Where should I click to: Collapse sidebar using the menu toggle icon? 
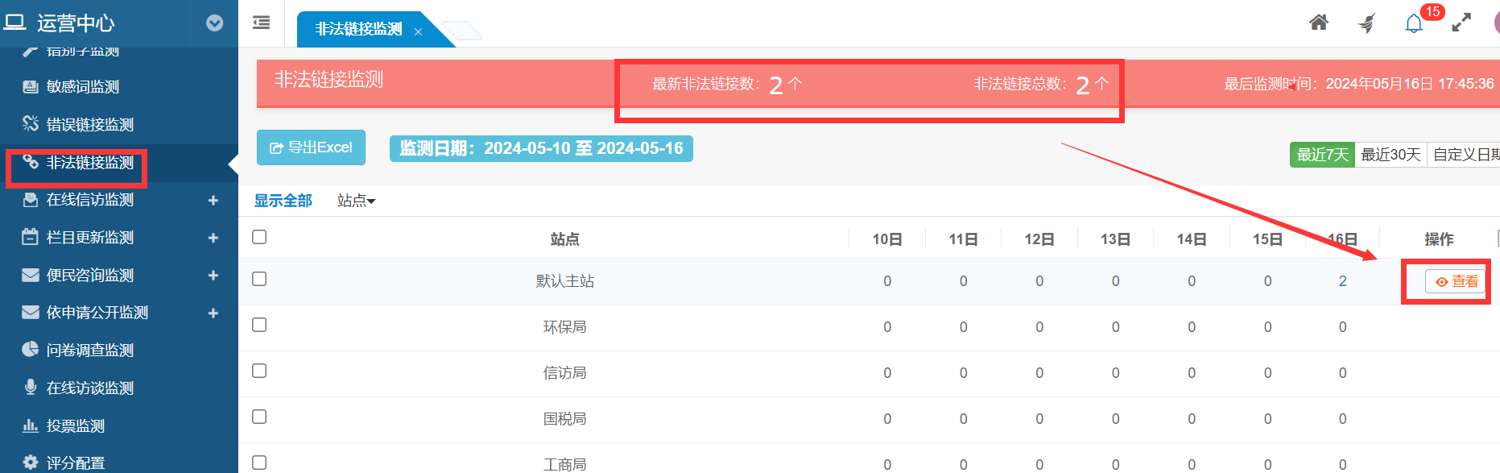click(261, 22)
